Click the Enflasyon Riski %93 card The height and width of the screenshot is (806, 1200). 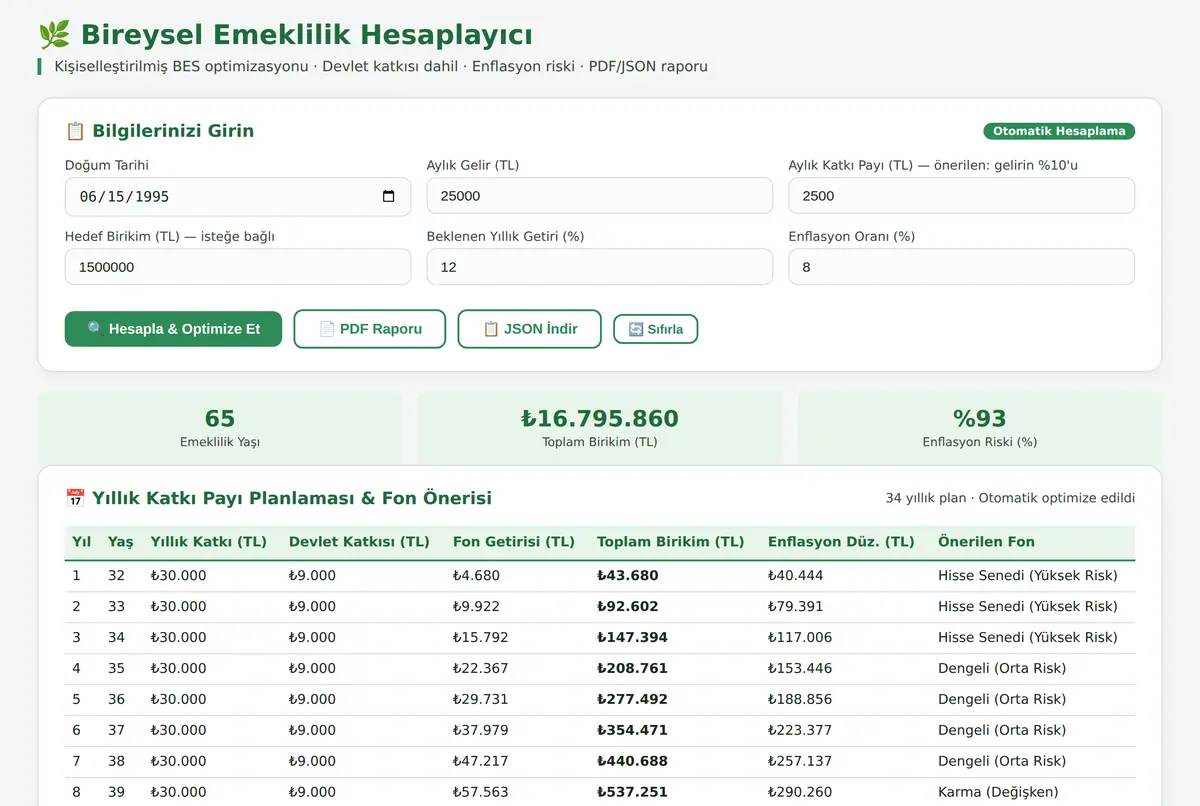coord(980,428)
